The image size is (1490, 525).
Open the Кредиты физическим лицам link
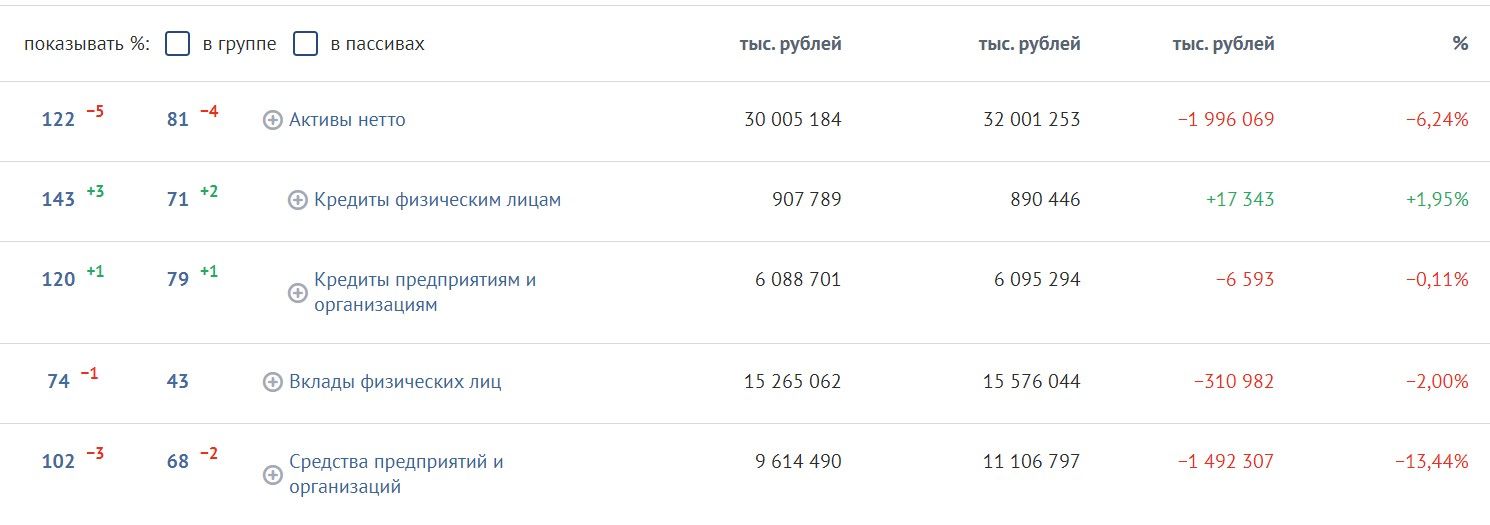[437, 200]
